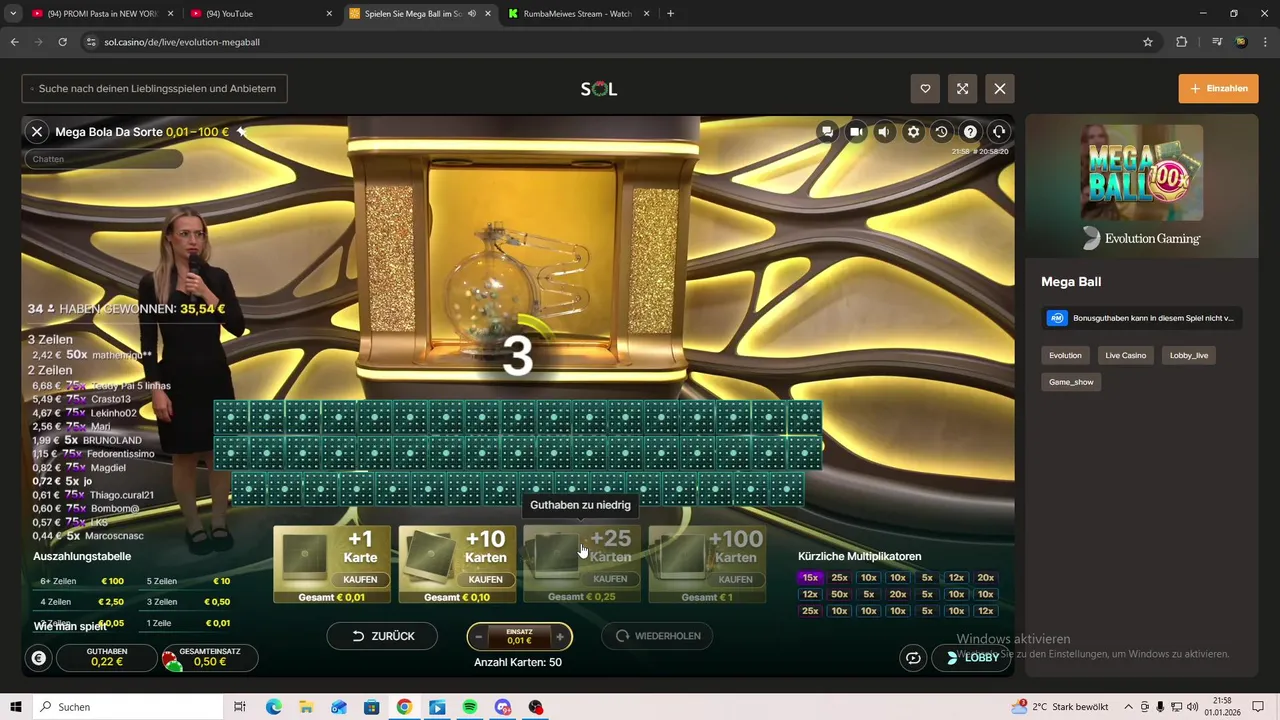Type in the Chatten chat field
Screen dimensions: 1280x720
tap(103, 159)
